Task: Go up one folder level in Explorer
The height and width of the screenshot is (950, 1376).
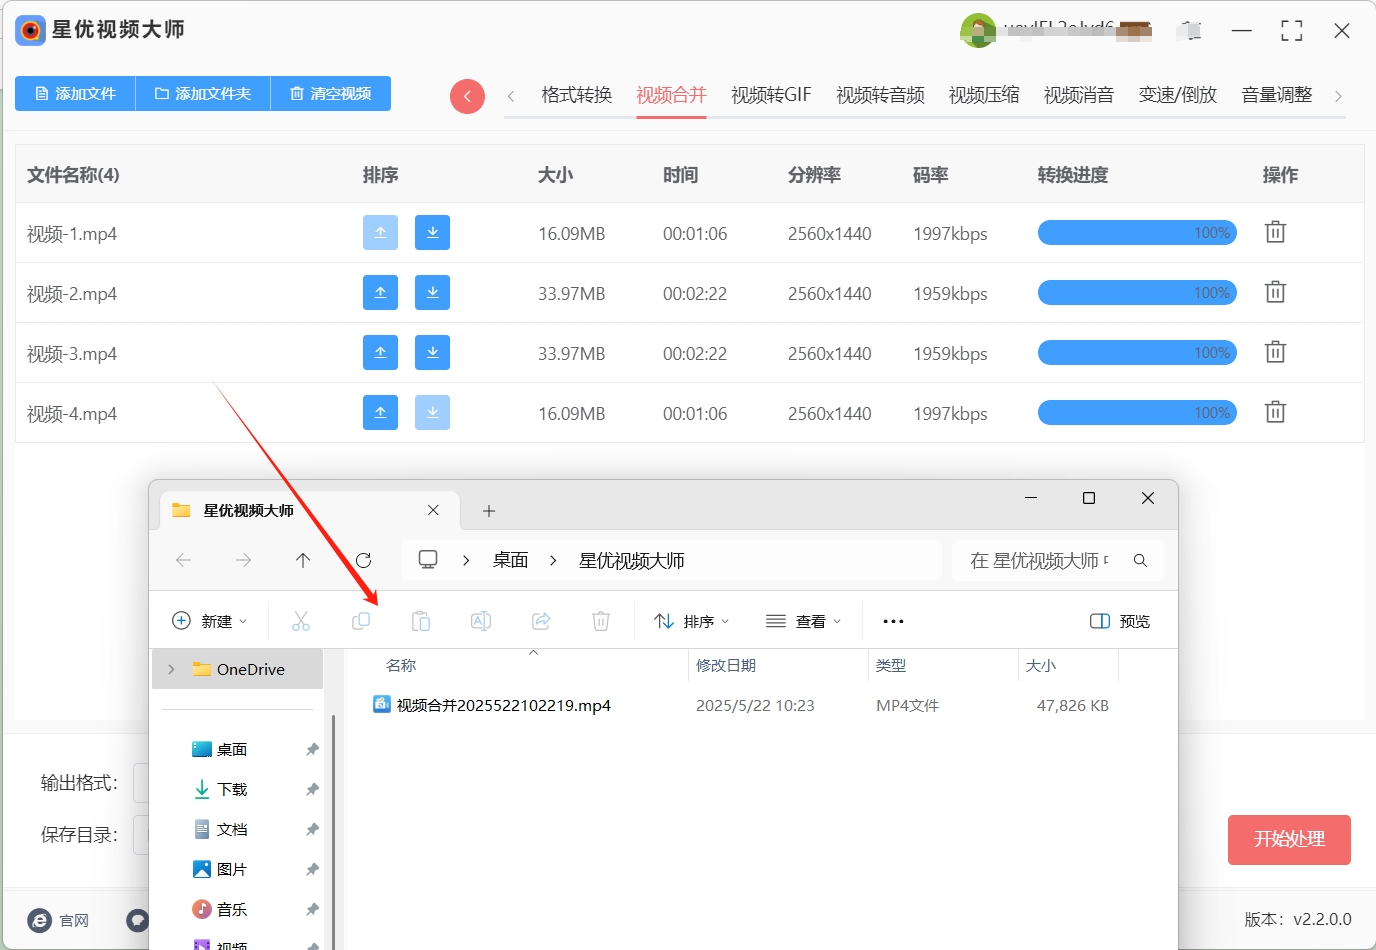Action: pyautogui.click(x=303, y=560)
